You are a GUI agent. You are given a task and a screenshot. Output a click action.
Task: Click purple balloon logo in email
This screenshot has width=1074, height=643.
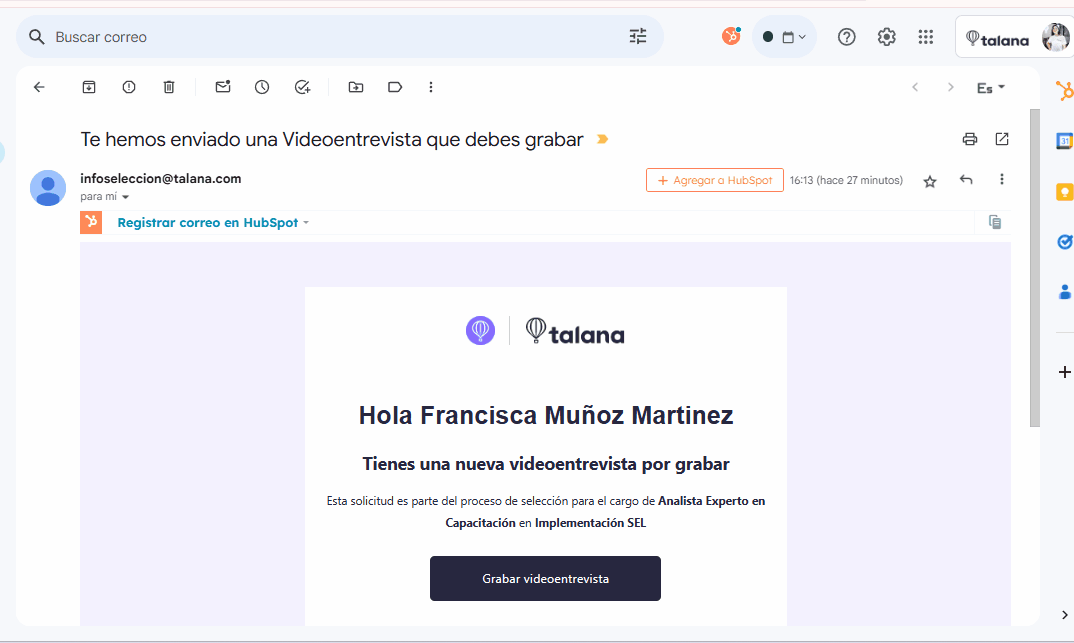[x=480, y=331]
